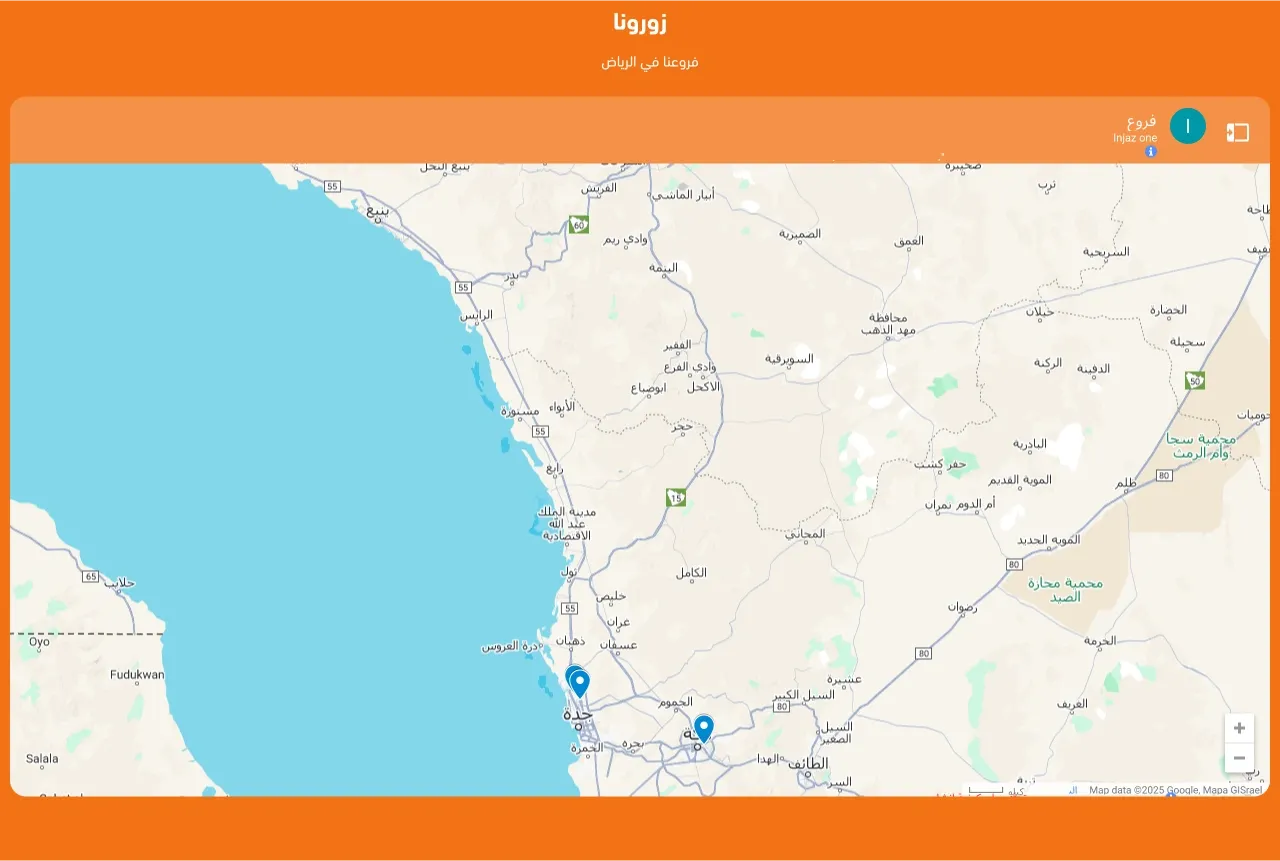Click the green route 60 shield
This screenshot has width=1280, height=861.
[579, 224]
